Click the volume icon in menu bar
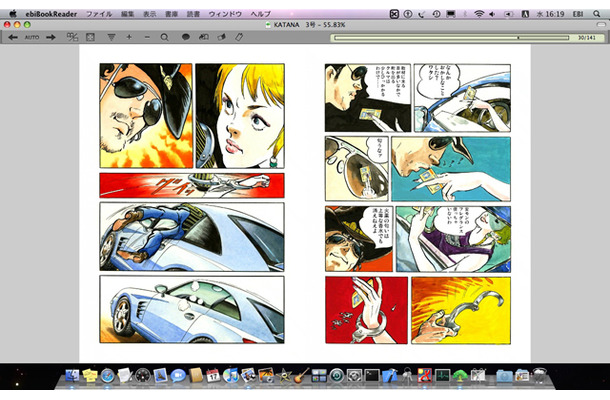Image resolution: width=610 pixels, height=400 pixels. click(x=493, y=14)
